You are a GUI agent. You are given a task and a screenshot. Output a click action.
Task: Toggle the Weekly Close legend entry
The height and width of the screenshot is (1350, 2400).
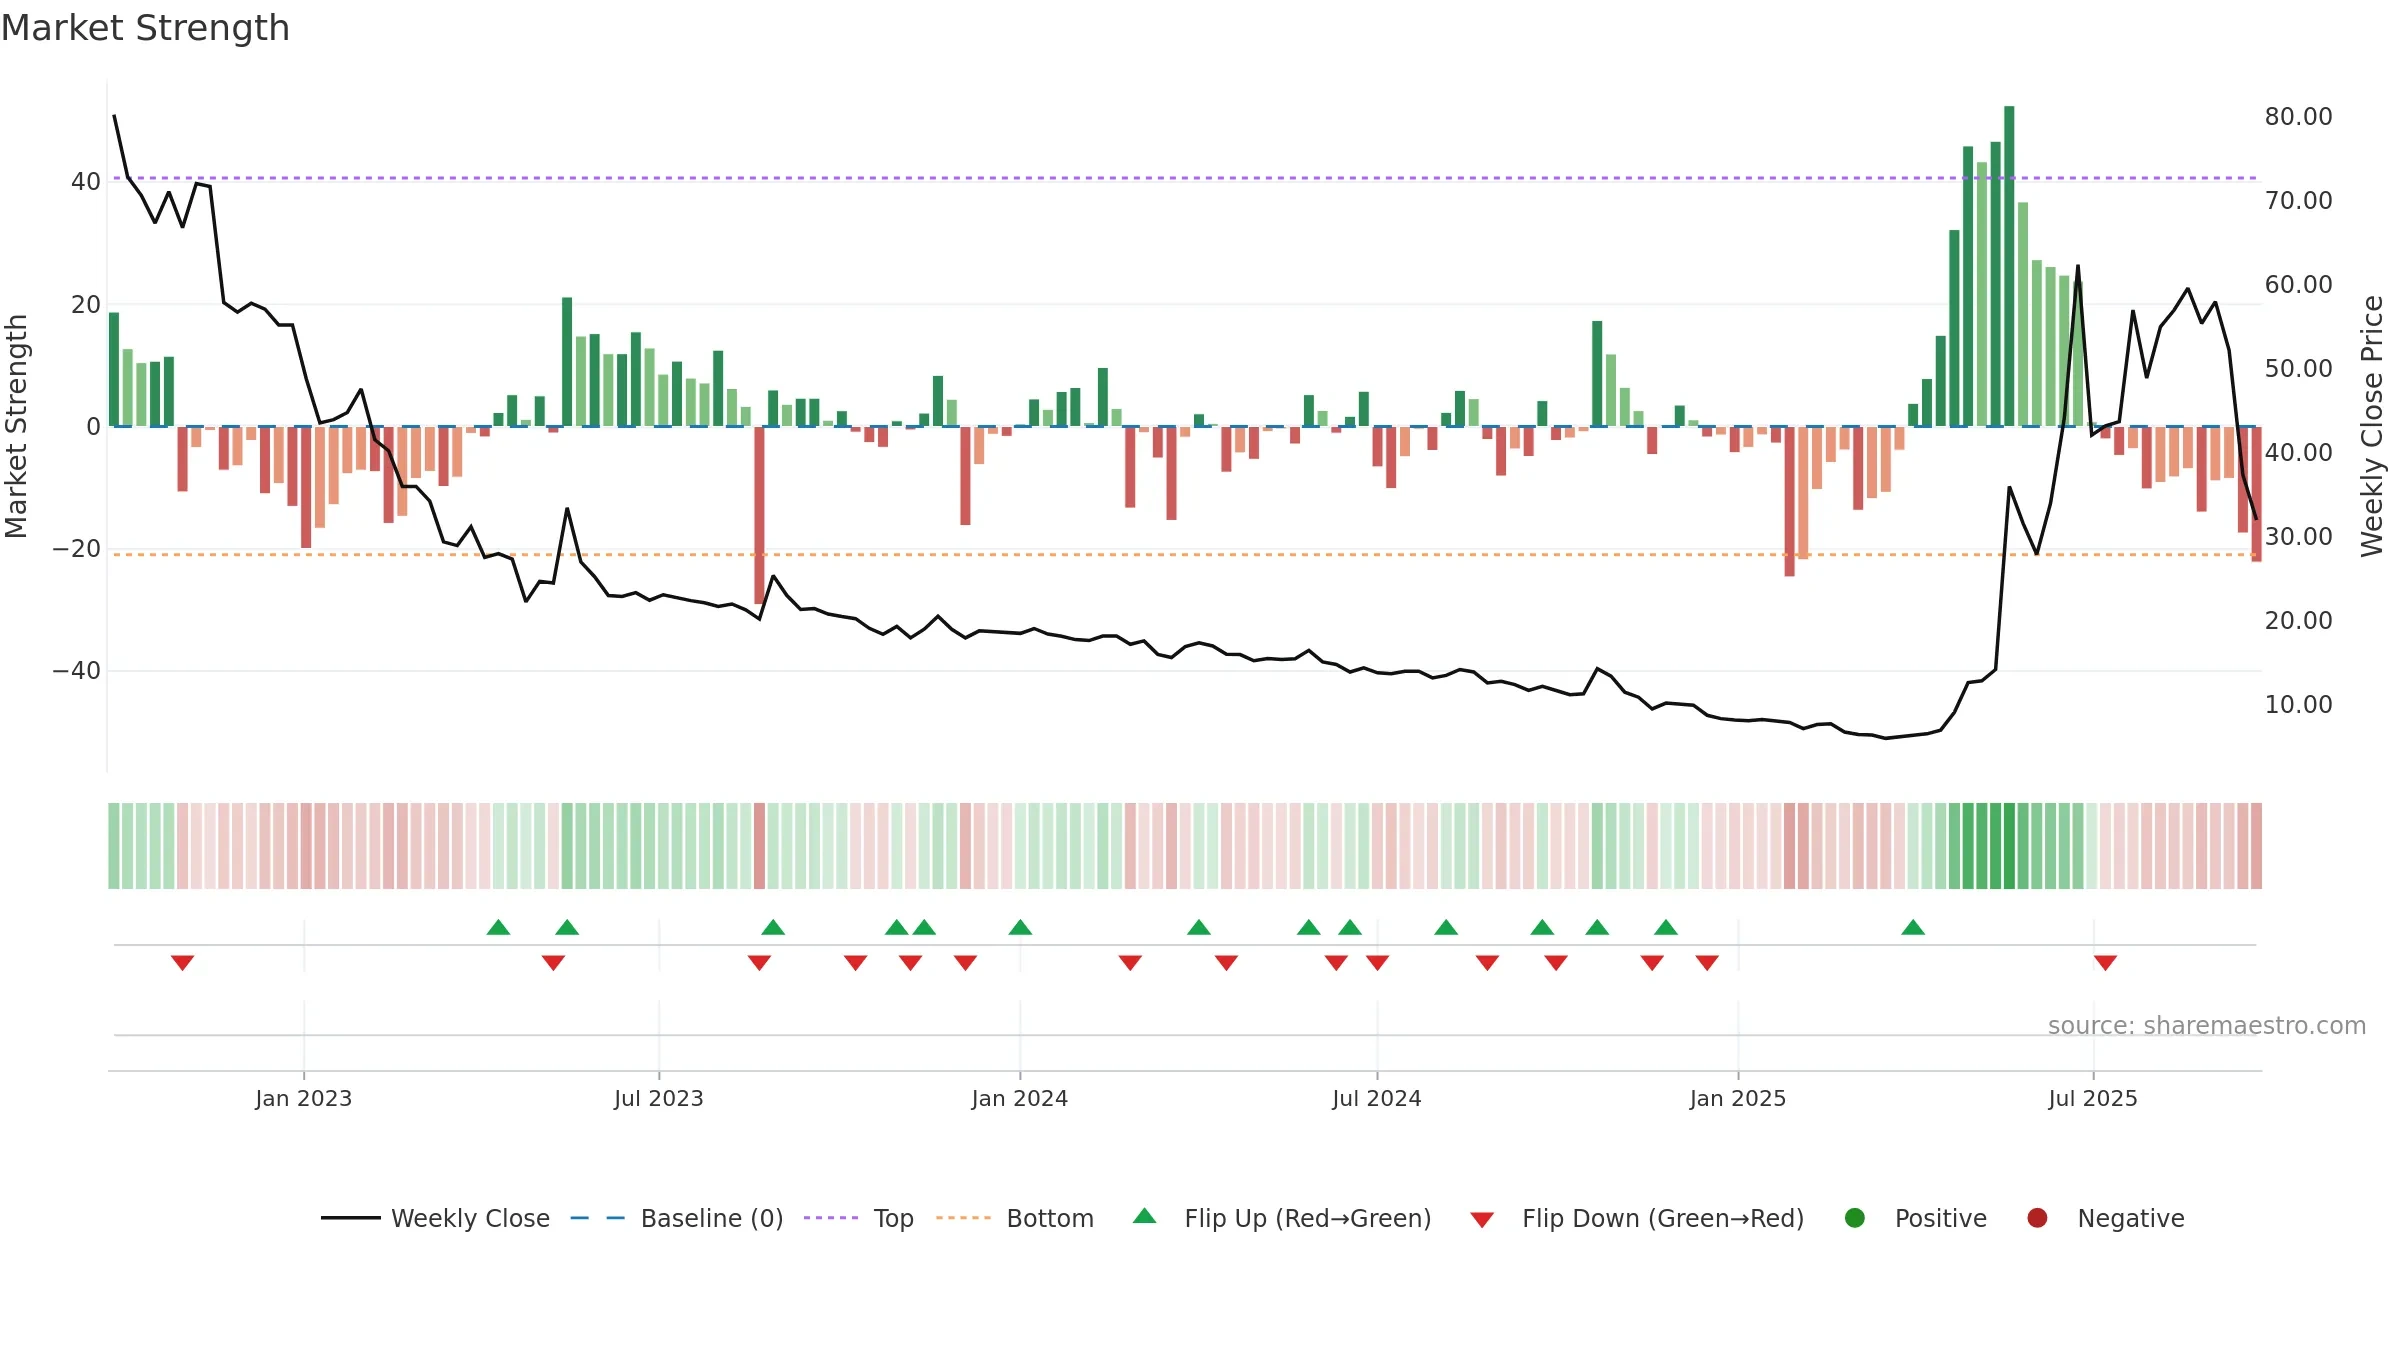tap(435, 1218)
